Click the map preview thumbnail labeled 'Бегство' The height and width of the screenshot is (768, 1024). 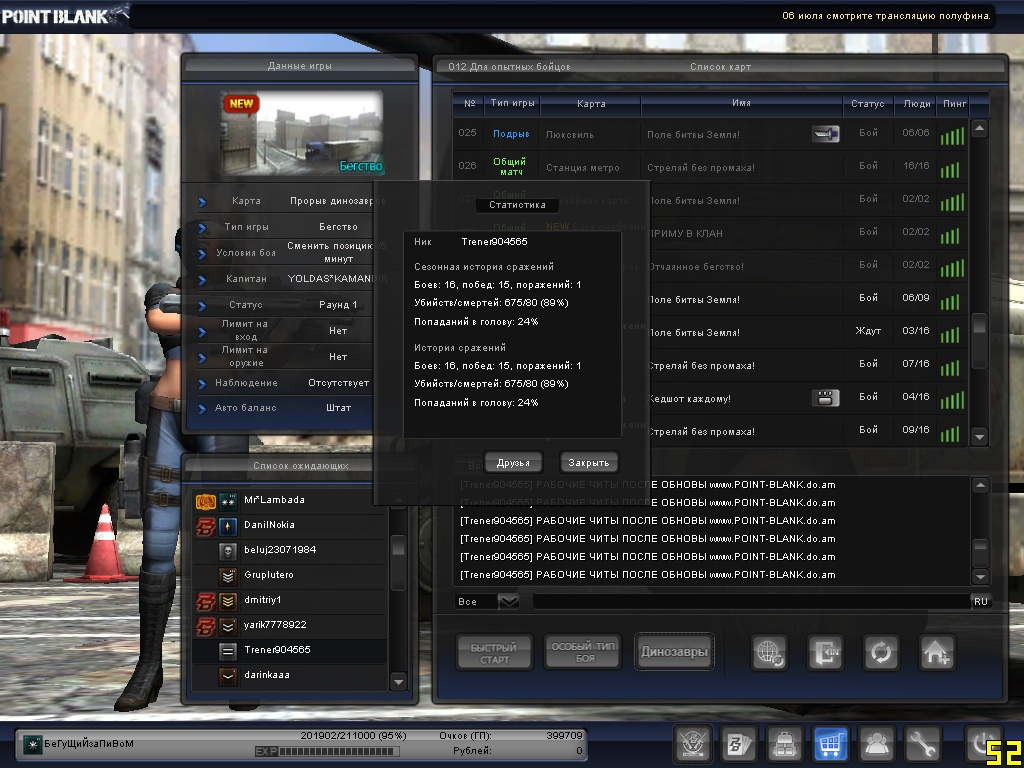[x=301, y=134]
